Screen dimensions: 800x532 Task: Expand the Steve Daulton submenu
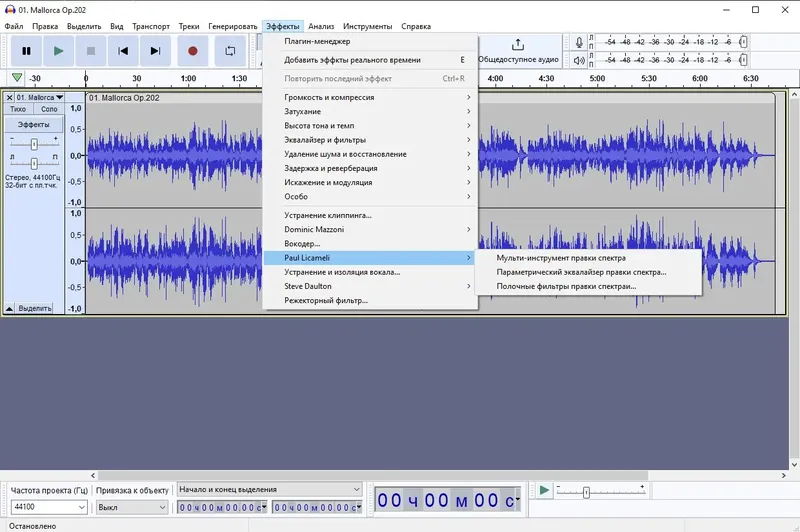(370, 286)
